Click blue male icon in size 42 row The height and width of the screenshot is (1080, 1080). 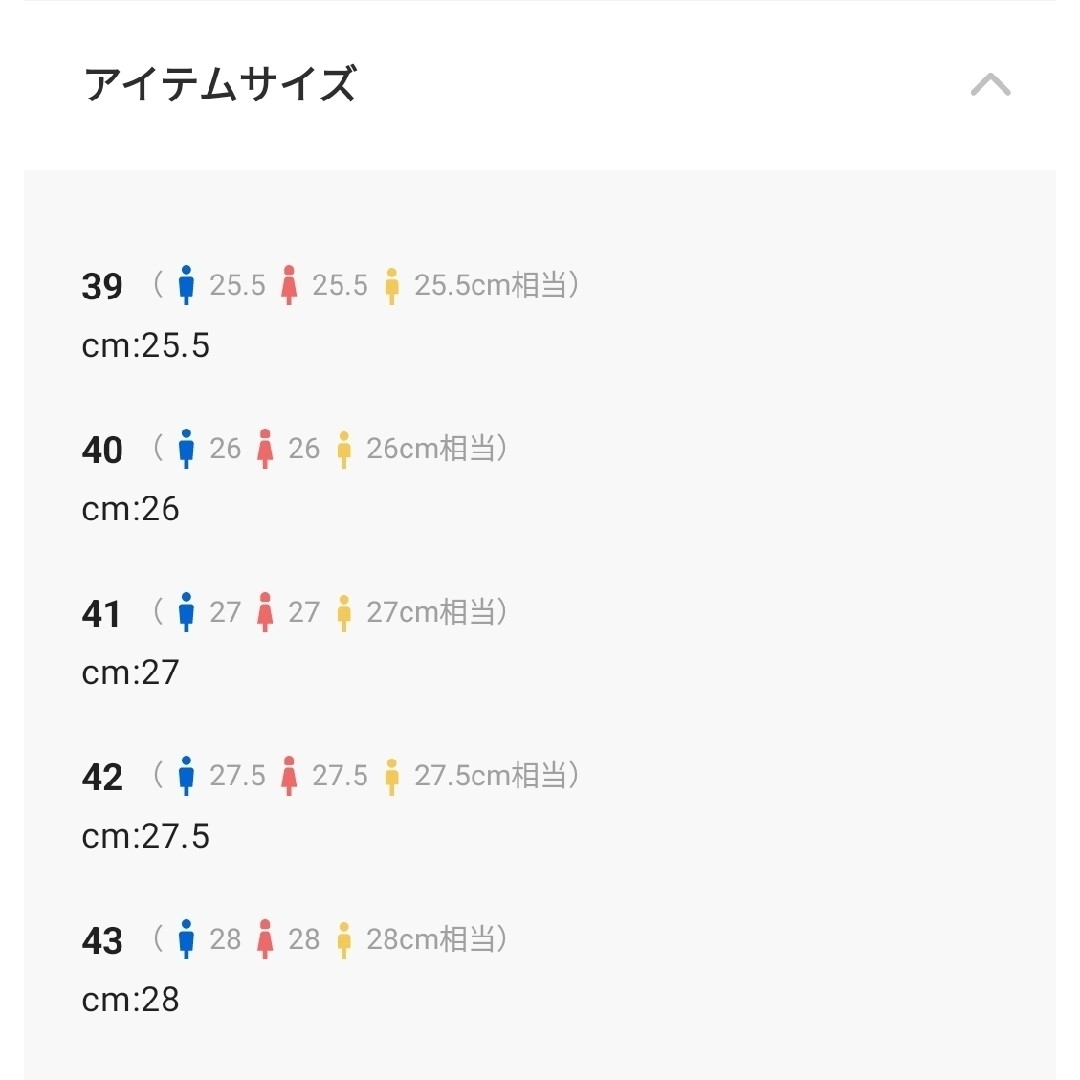186,776
